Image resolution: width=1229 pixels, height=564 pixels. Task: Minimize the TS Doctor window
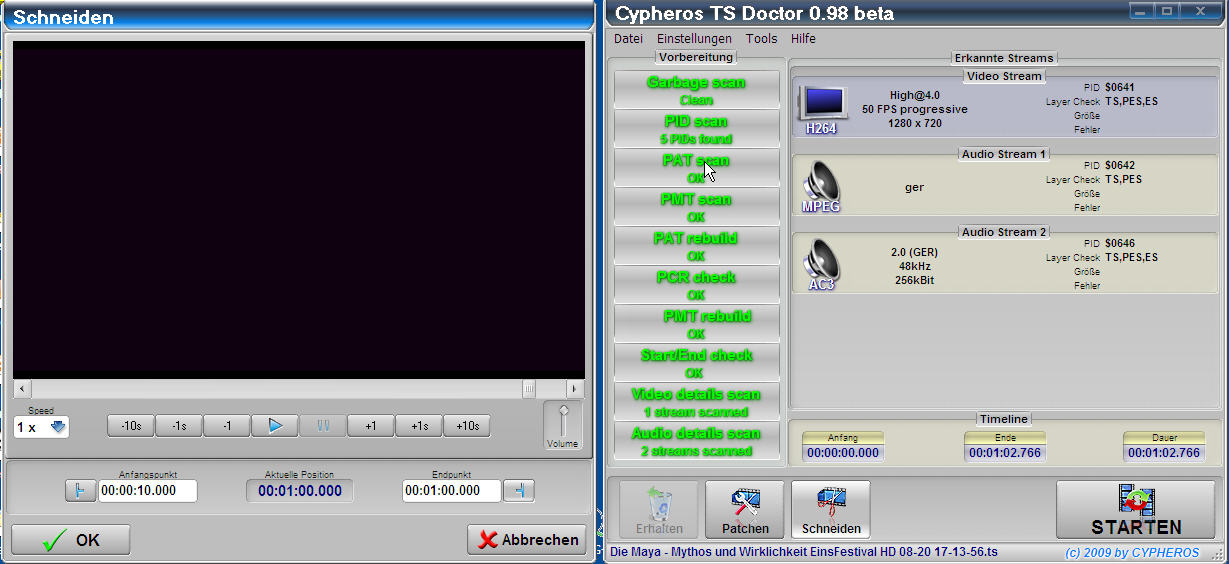1141,10
